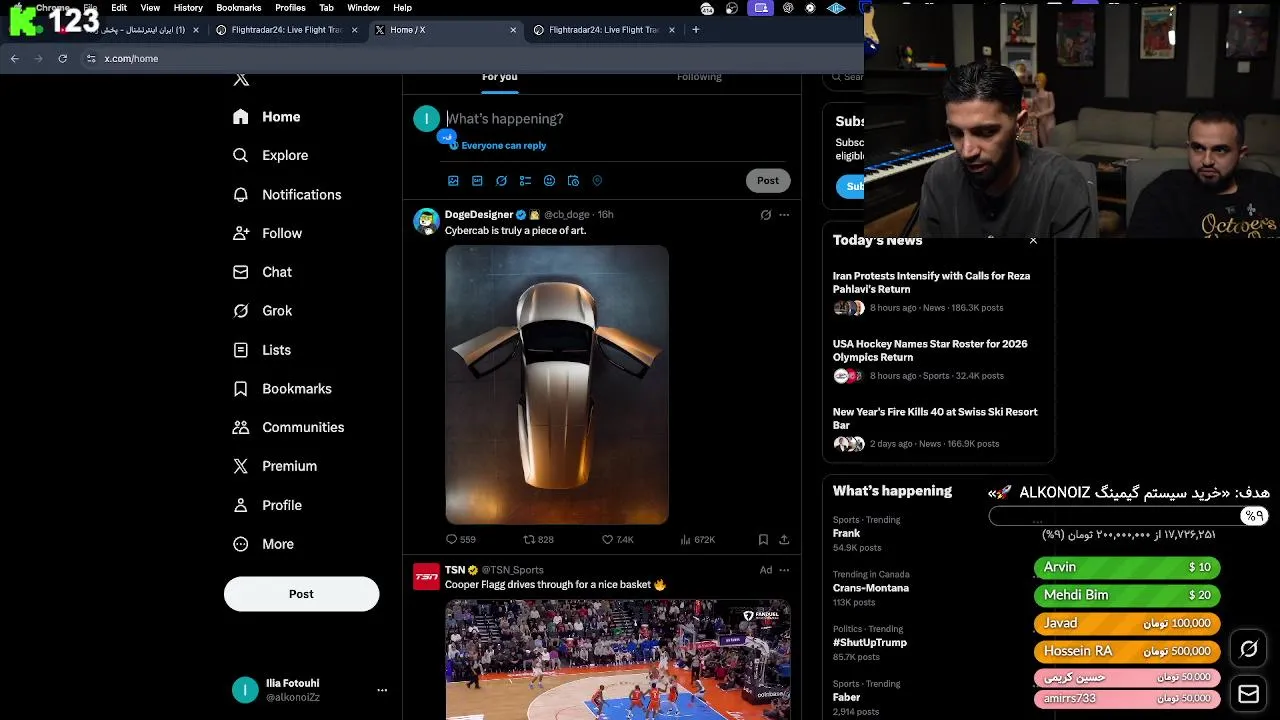Open more options on the TSN ad post
The width and height of the screenshot is (1280, 720).
tap(784, 570)
